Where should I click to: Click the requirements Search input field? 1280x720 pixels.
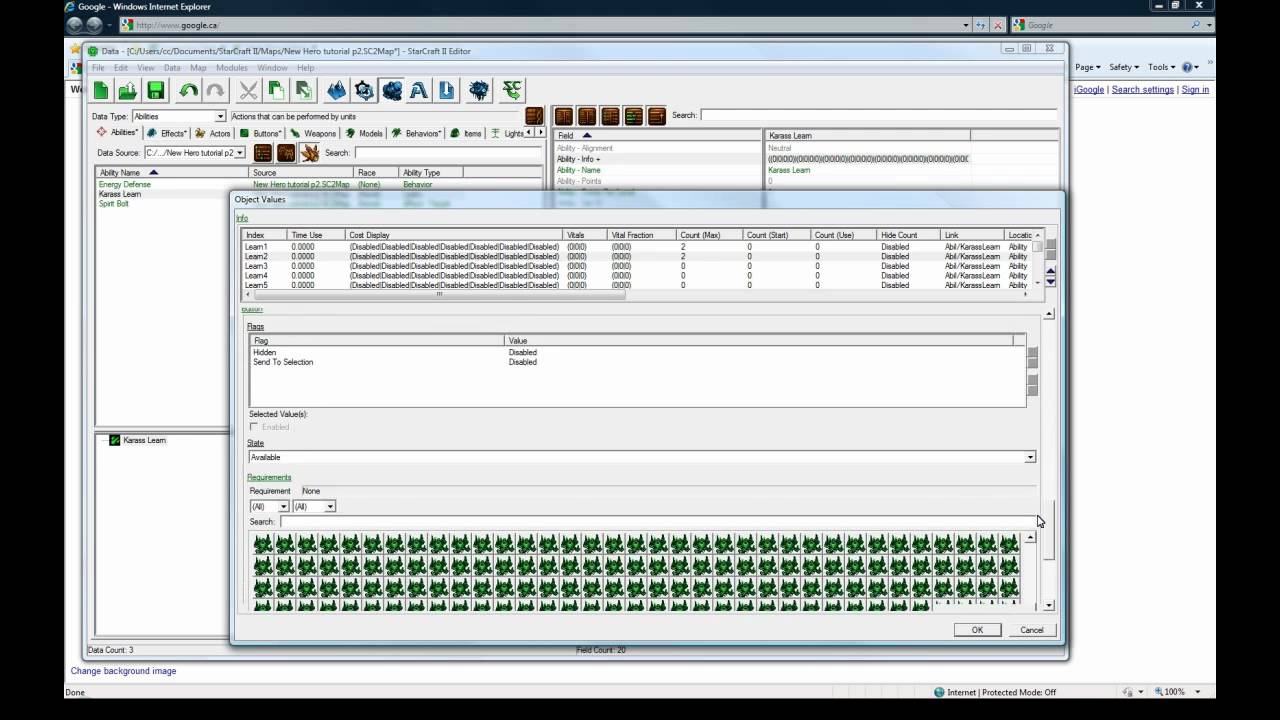658,521
